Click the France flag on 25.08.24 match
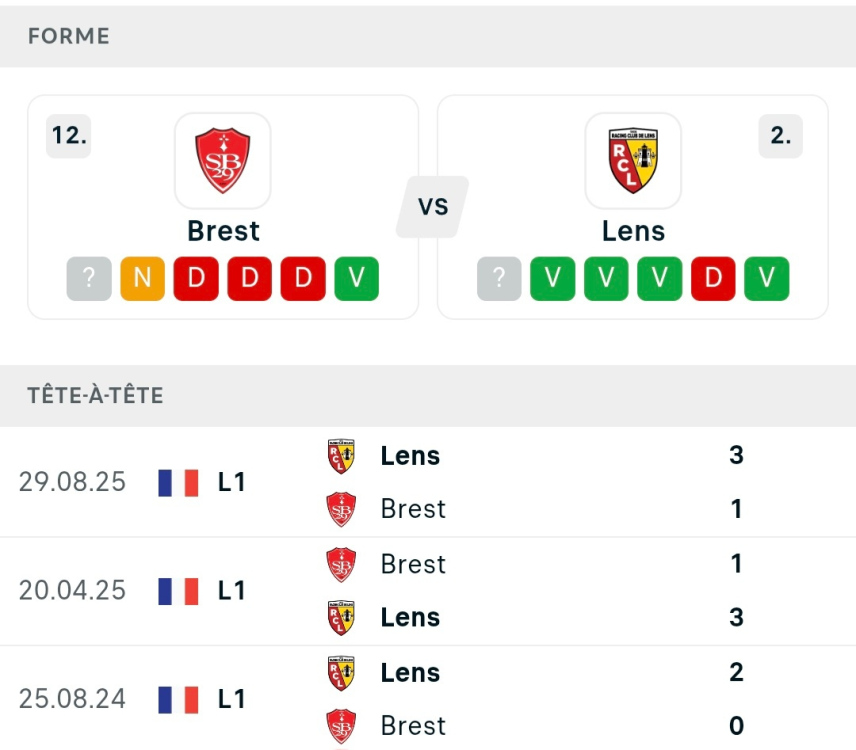This screenshot has width=856, height=750. coord(178,699)
